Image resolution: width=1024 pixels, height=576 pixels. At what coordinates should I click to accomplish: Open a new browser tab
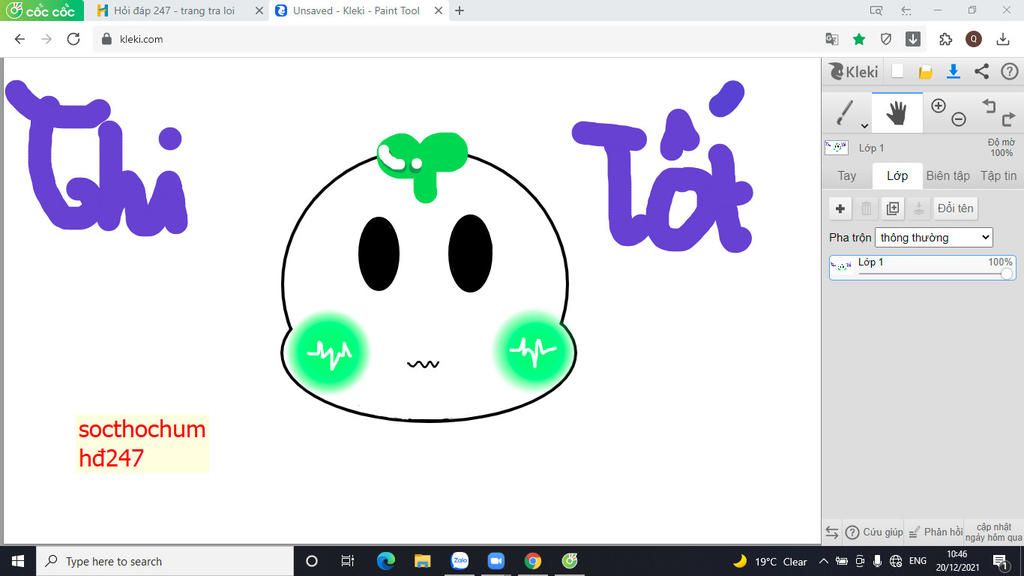click(x=459, y=10)
